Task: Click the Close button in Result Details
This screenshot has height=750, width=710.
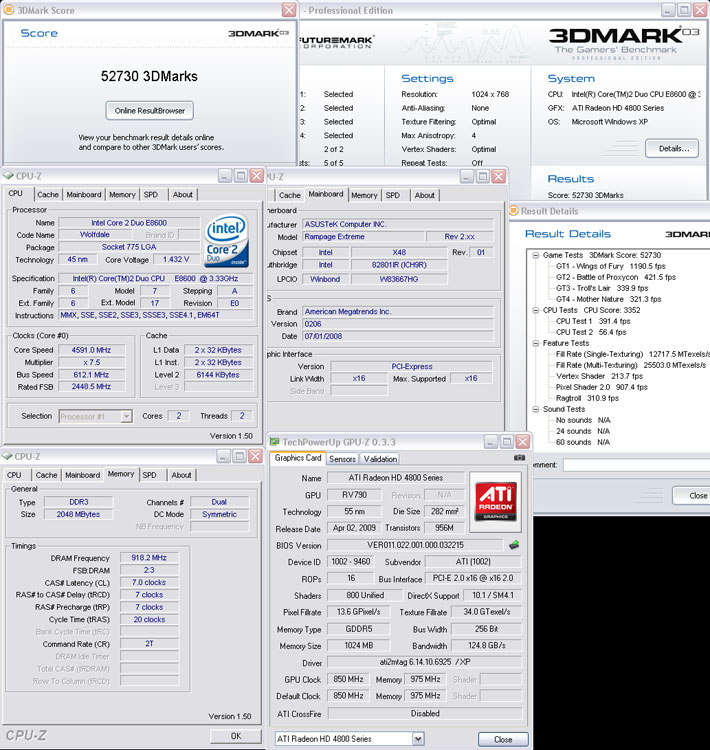Action: 691,496
